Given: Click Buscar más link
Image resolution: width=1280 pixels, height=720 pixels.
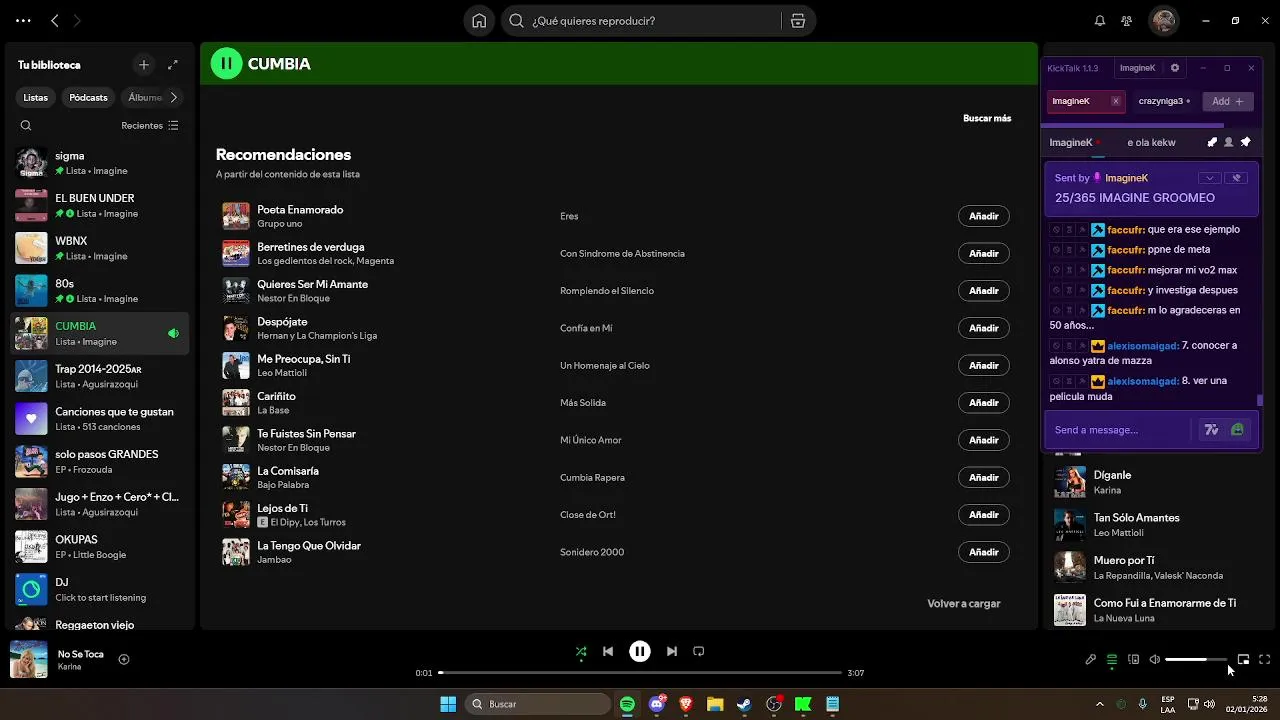Looking at the screenshot, I should tap(987, 118).
